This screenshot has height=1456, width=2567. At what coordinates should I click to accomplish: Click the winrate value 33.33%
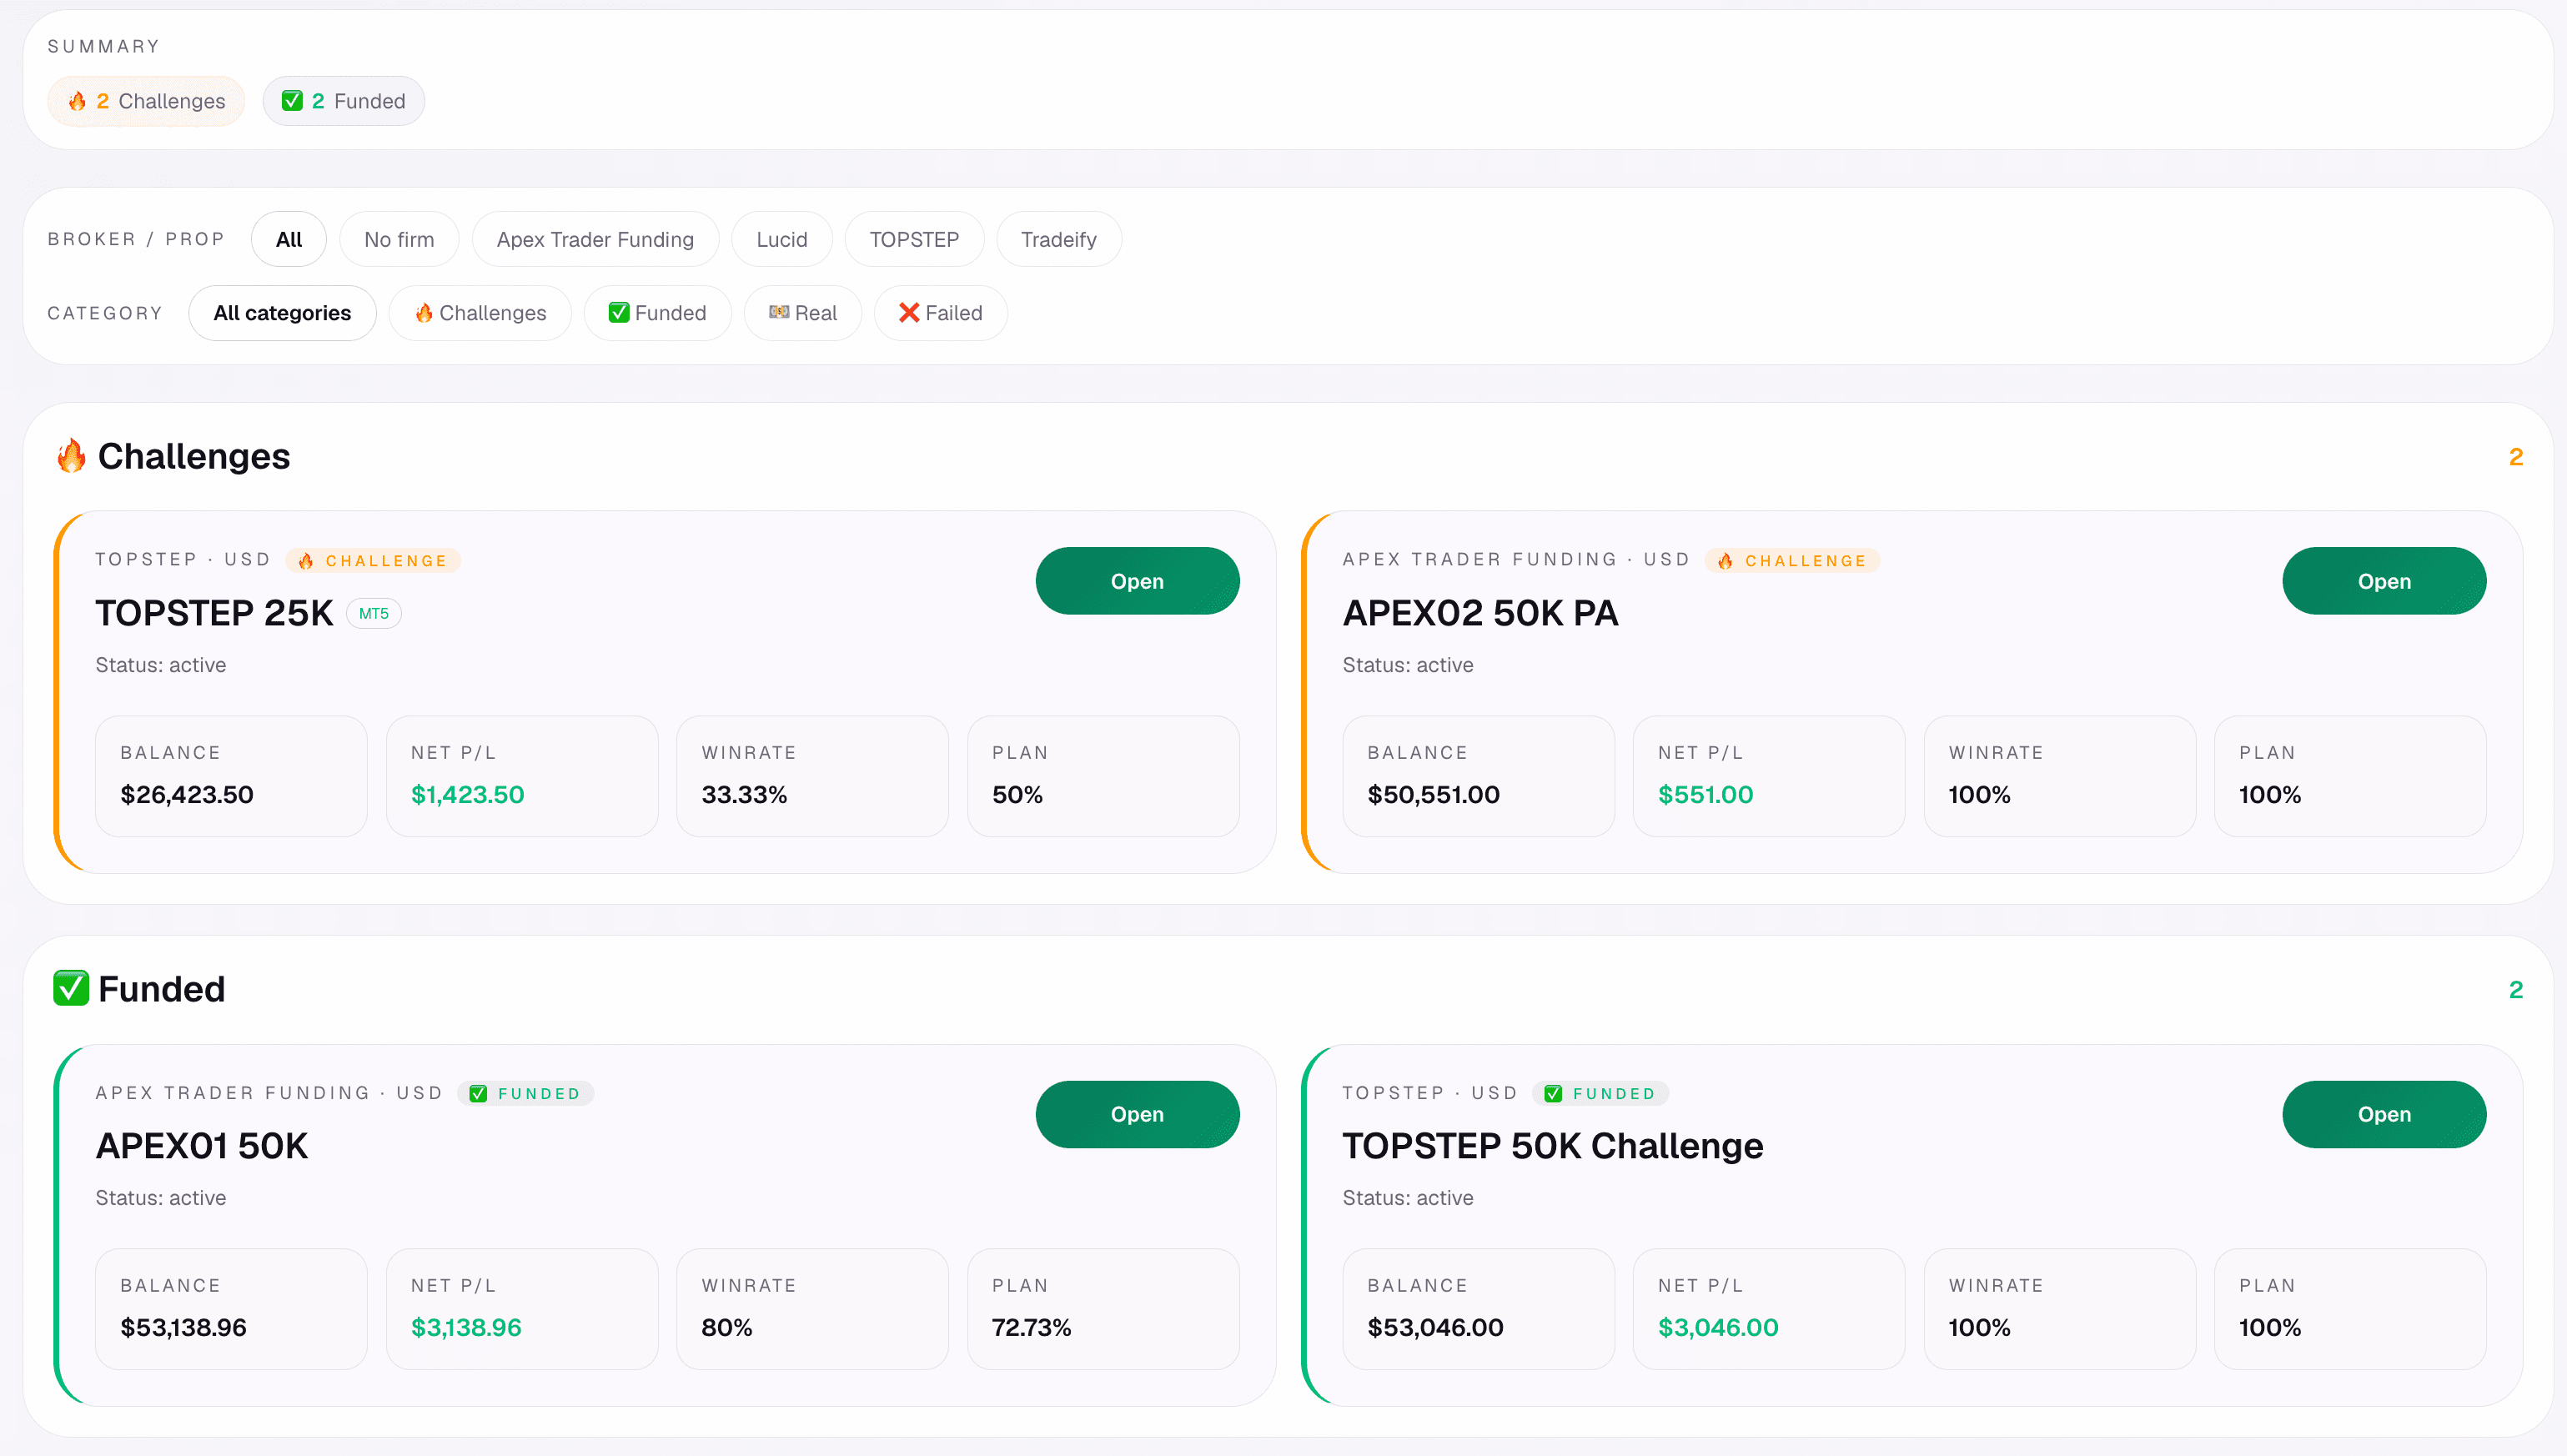(744, 795)
